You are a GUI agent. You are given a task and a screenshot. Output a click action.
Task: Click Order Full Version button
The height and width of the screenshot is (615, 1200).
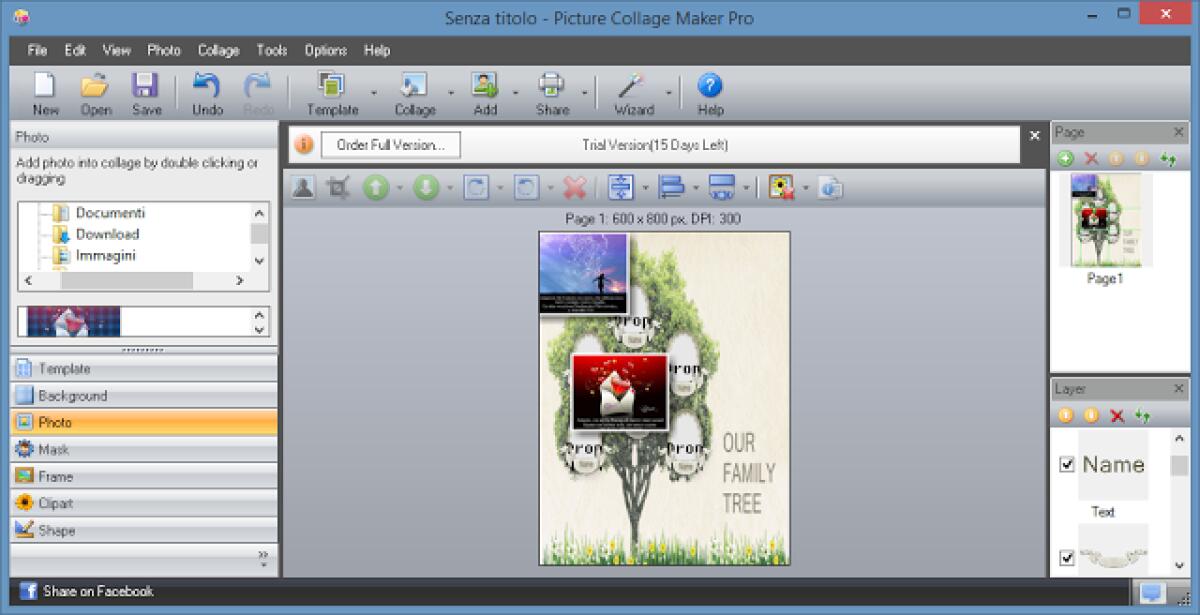tap(387, 144)
